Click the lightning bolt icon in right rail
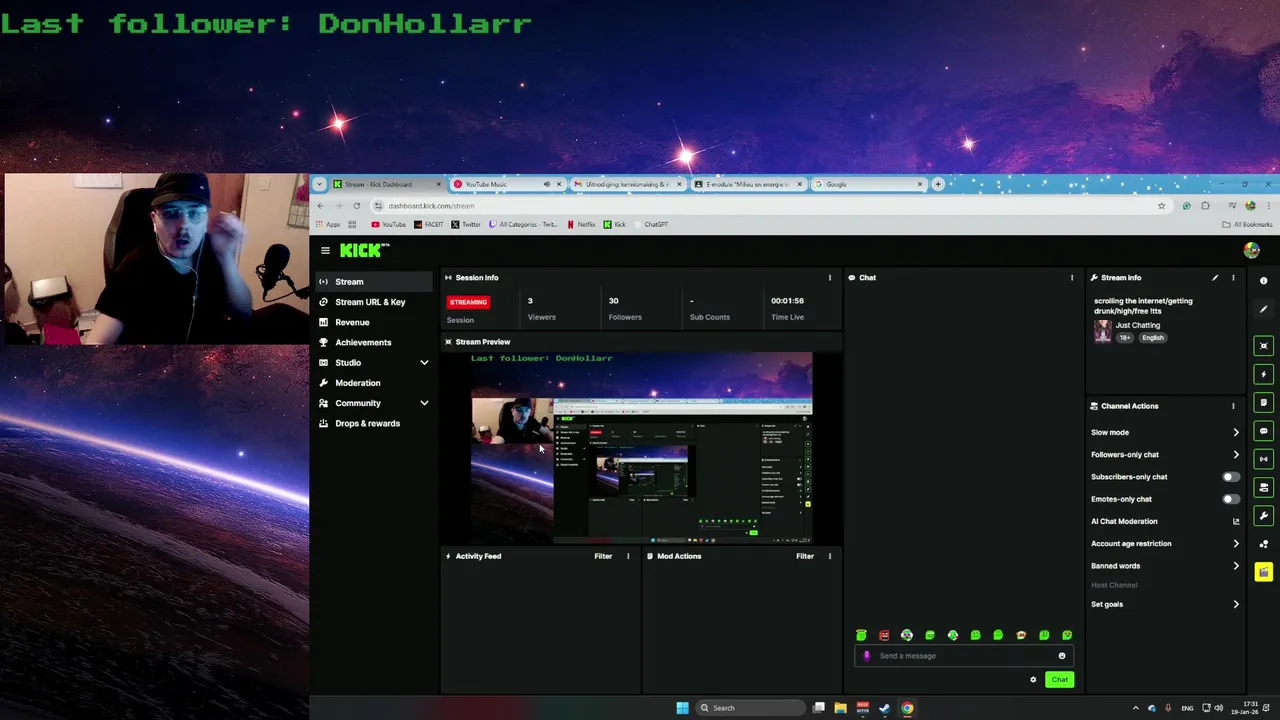The width and height of the screenshot is (1280, 720). click(1264, 374)
